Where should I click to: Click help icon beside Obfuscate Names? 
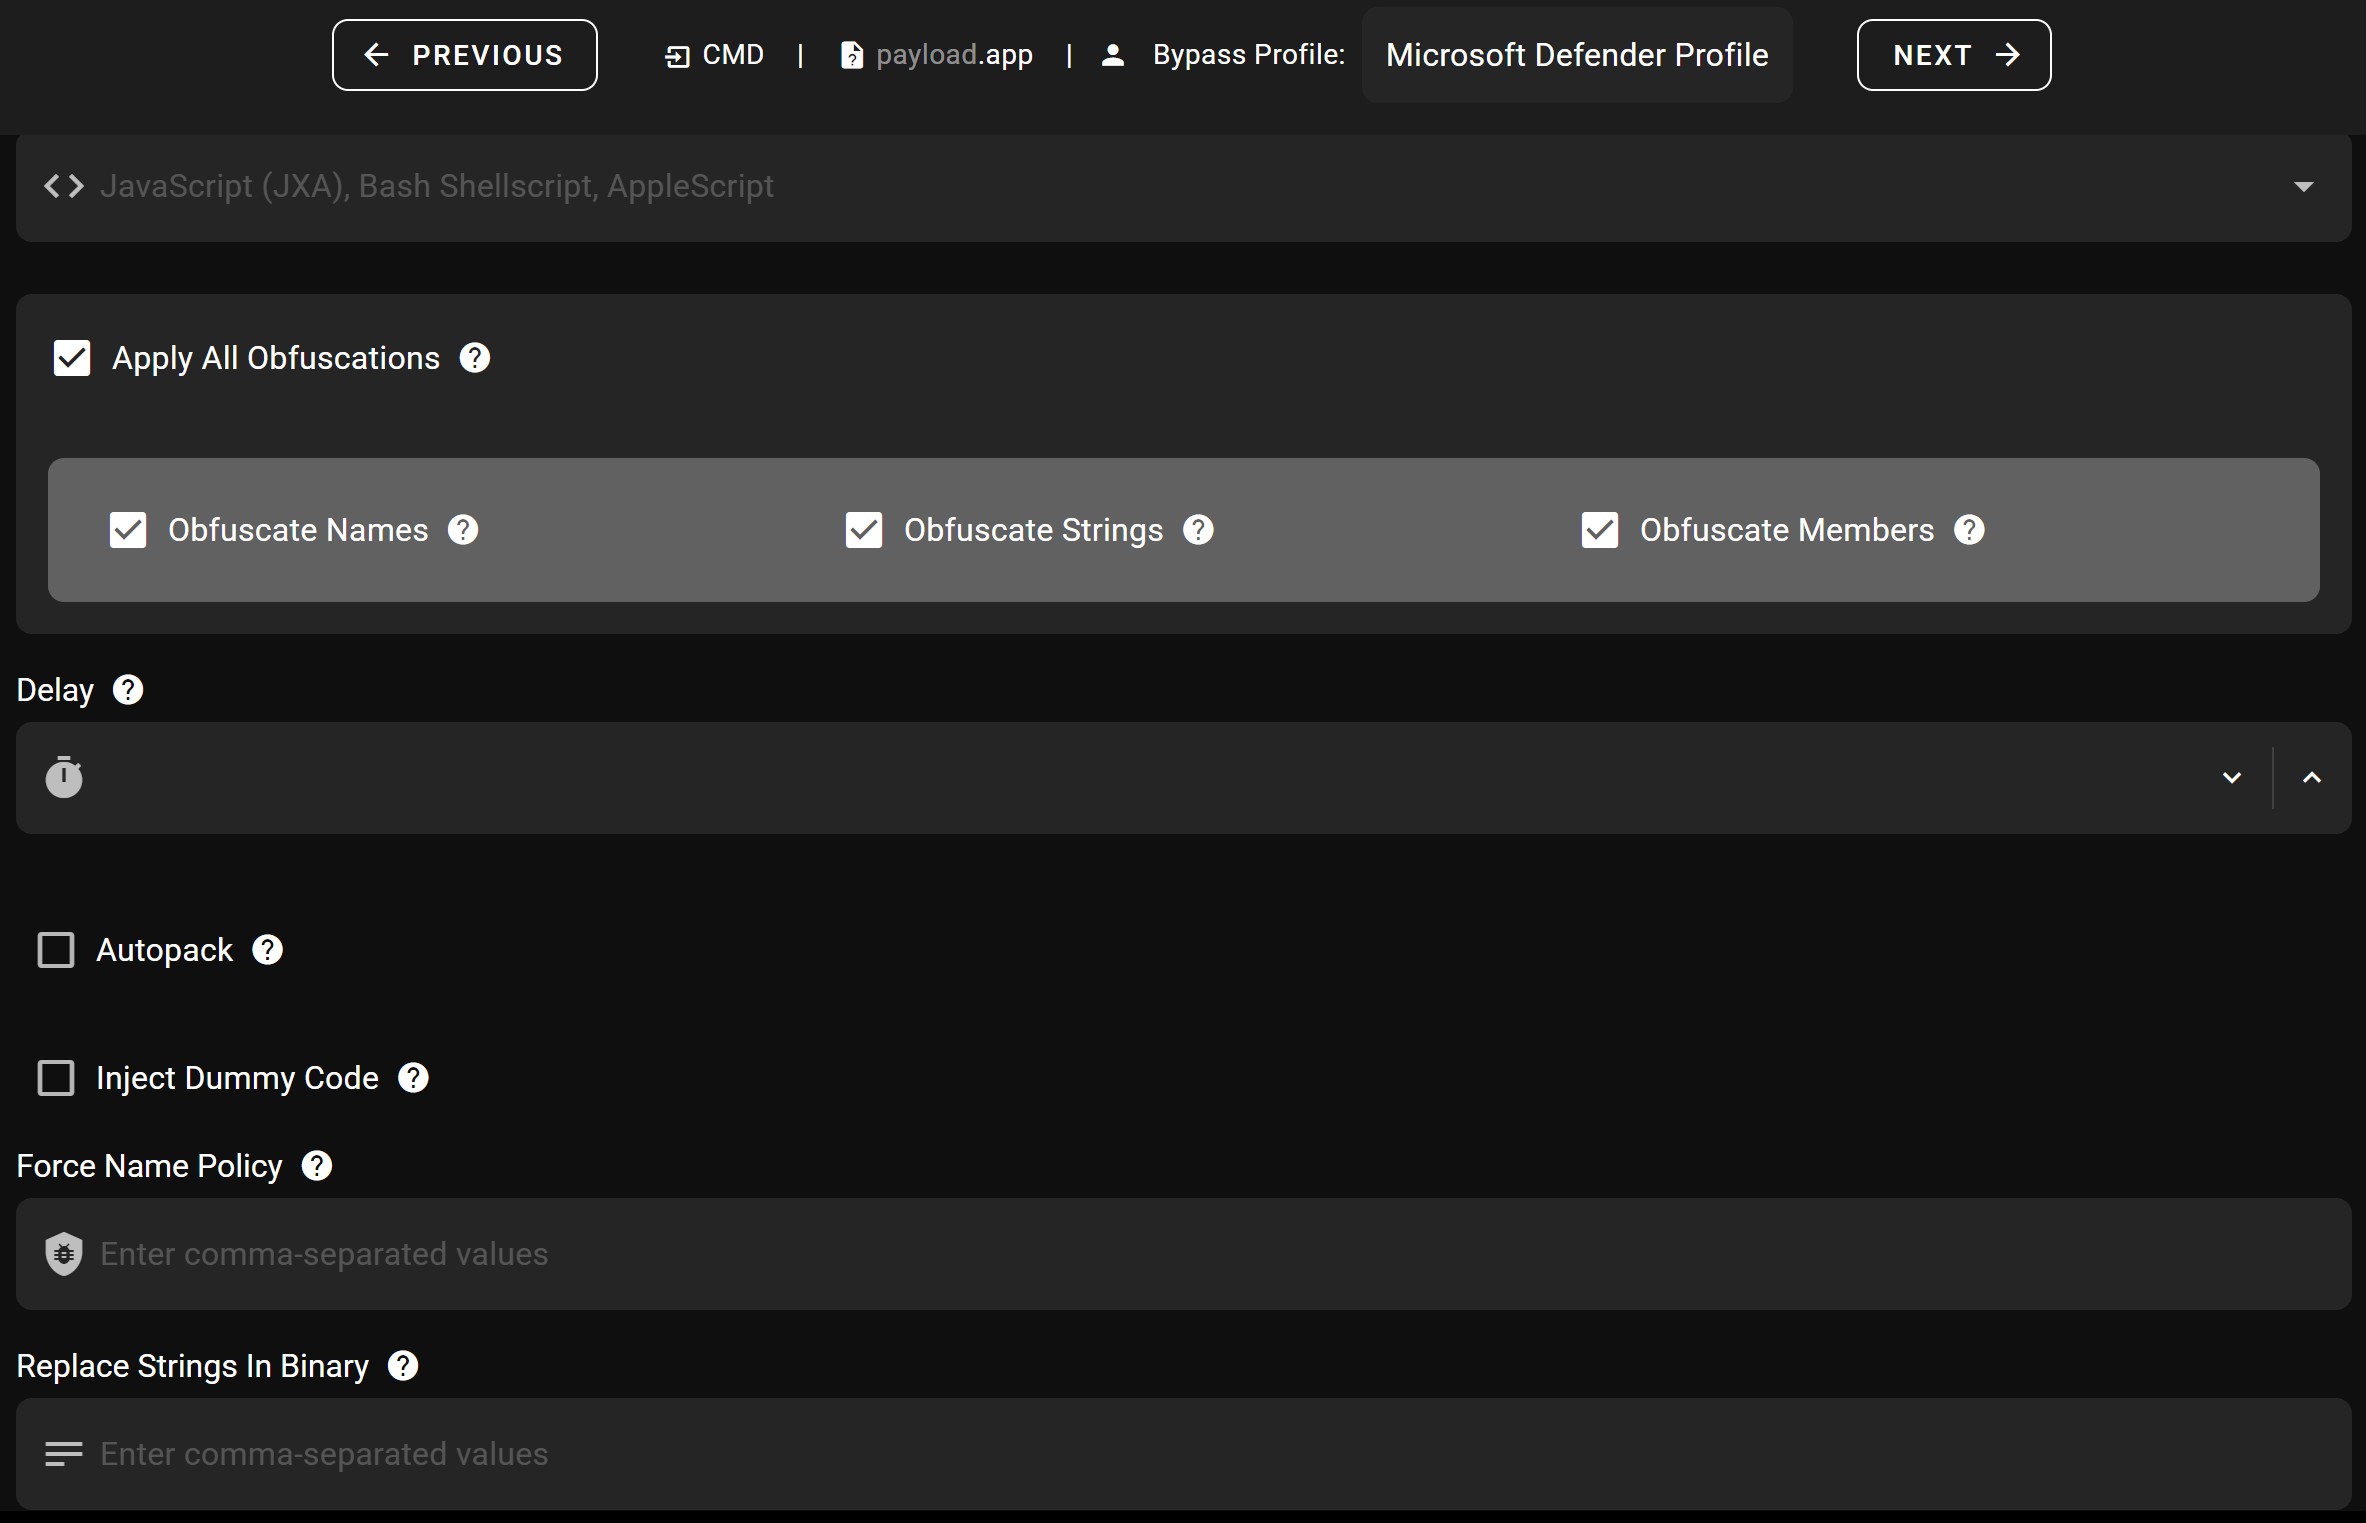click(463, 530)
